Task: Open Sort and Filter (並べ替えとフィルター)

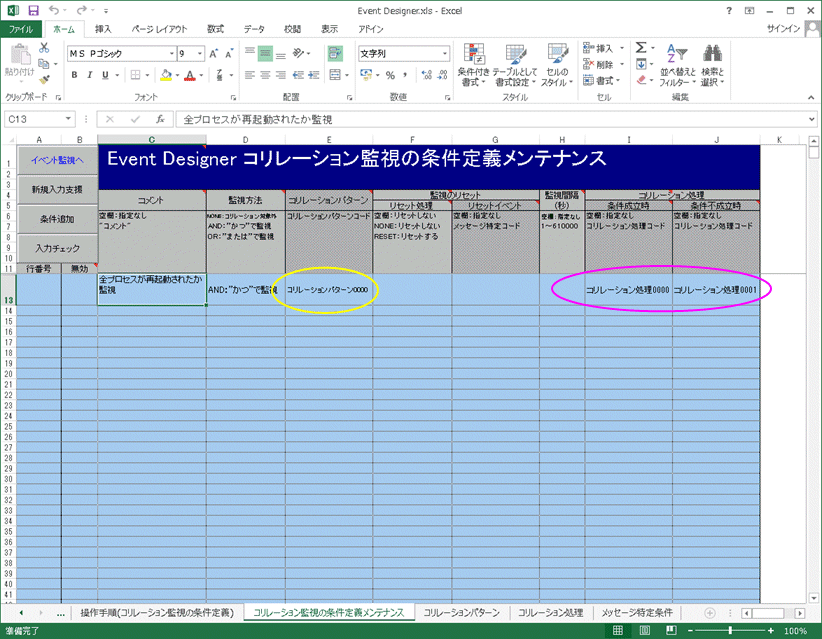Action: point(677,65)
